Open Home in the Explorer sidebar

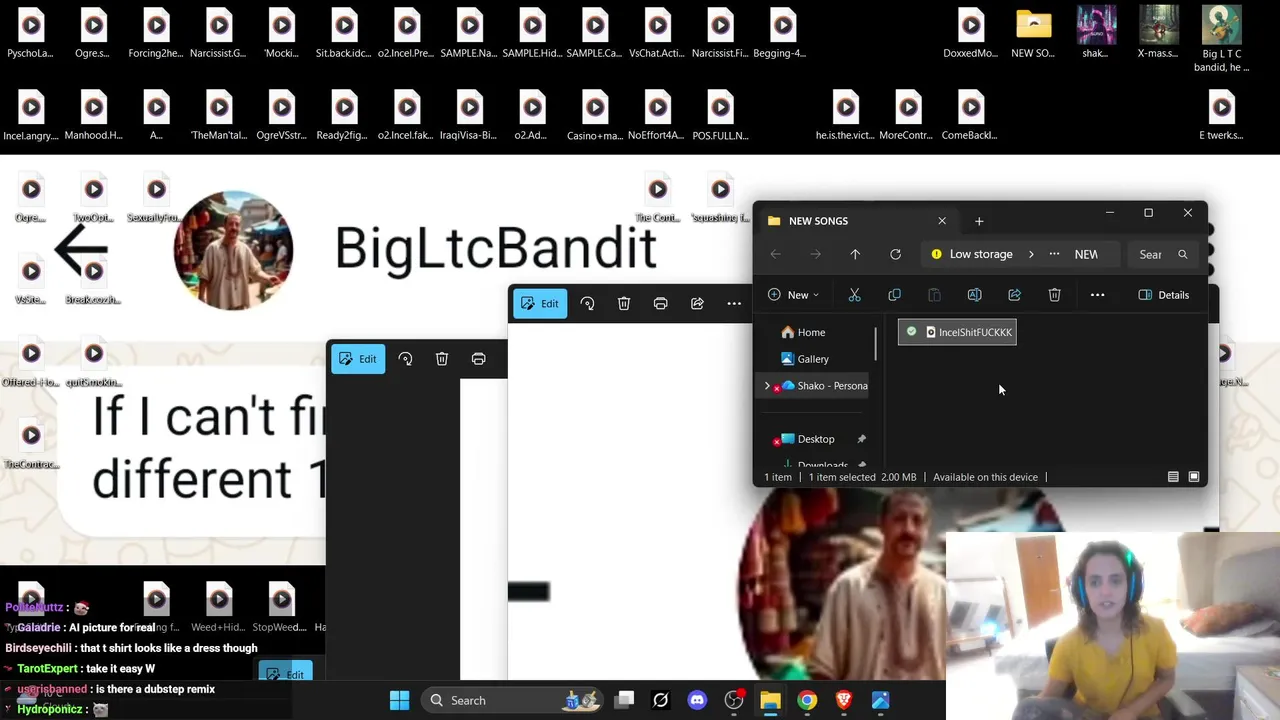(x=803, y=332)
